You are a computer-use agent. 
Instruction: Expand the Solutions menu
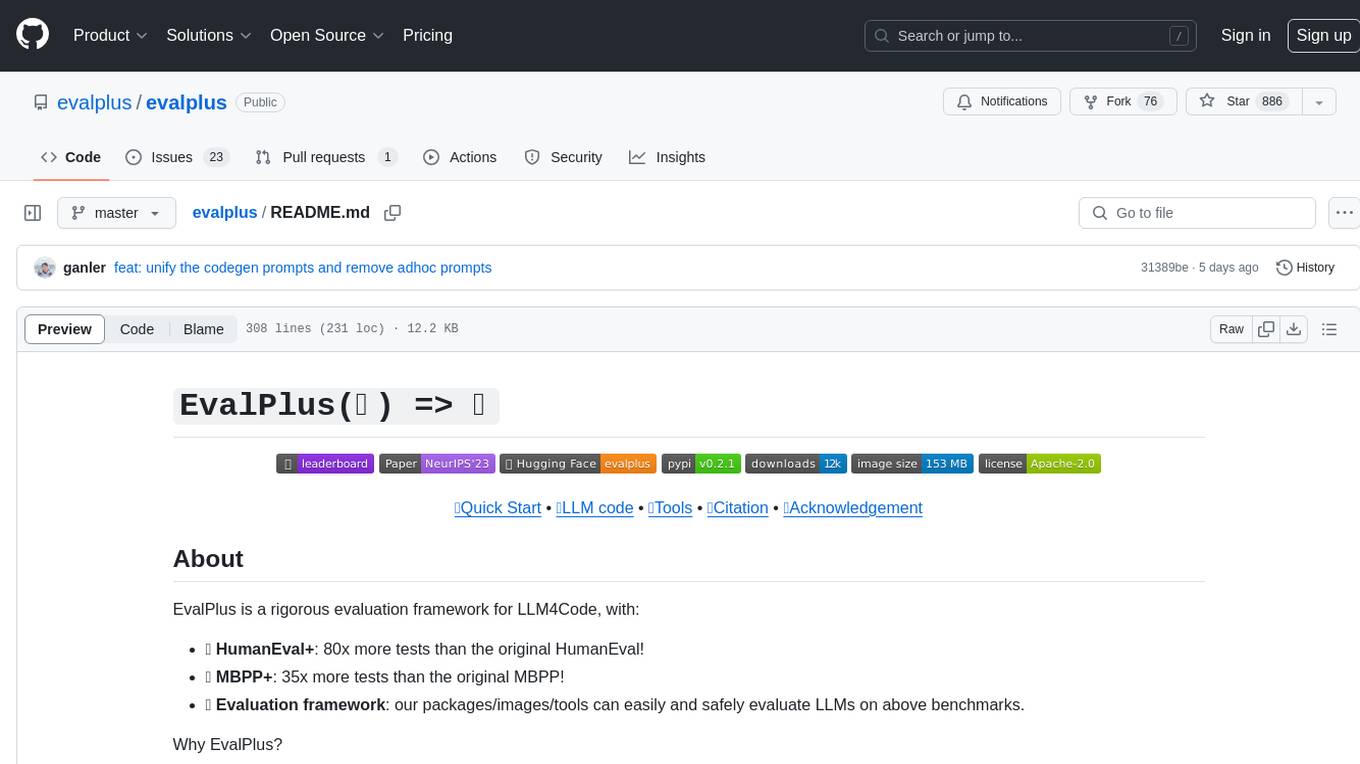[209, 35]
